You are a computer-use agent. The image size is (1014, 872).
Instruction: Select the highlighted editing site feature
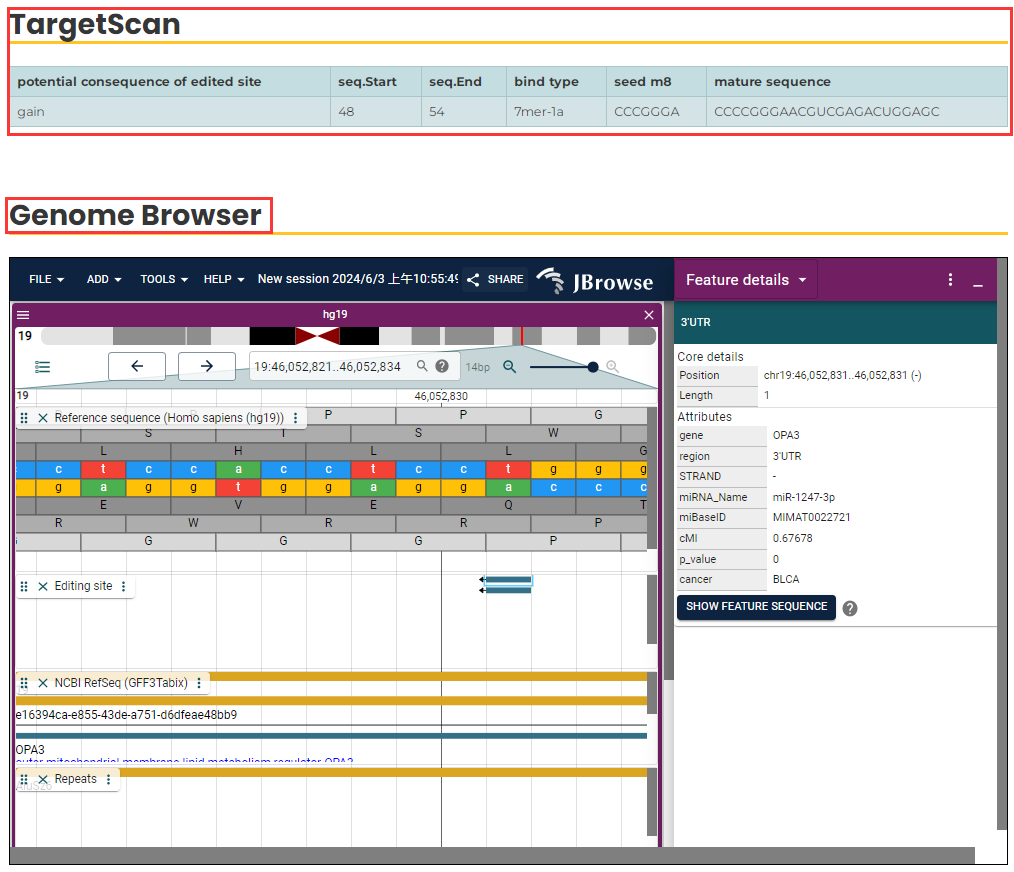click(508, 580)
